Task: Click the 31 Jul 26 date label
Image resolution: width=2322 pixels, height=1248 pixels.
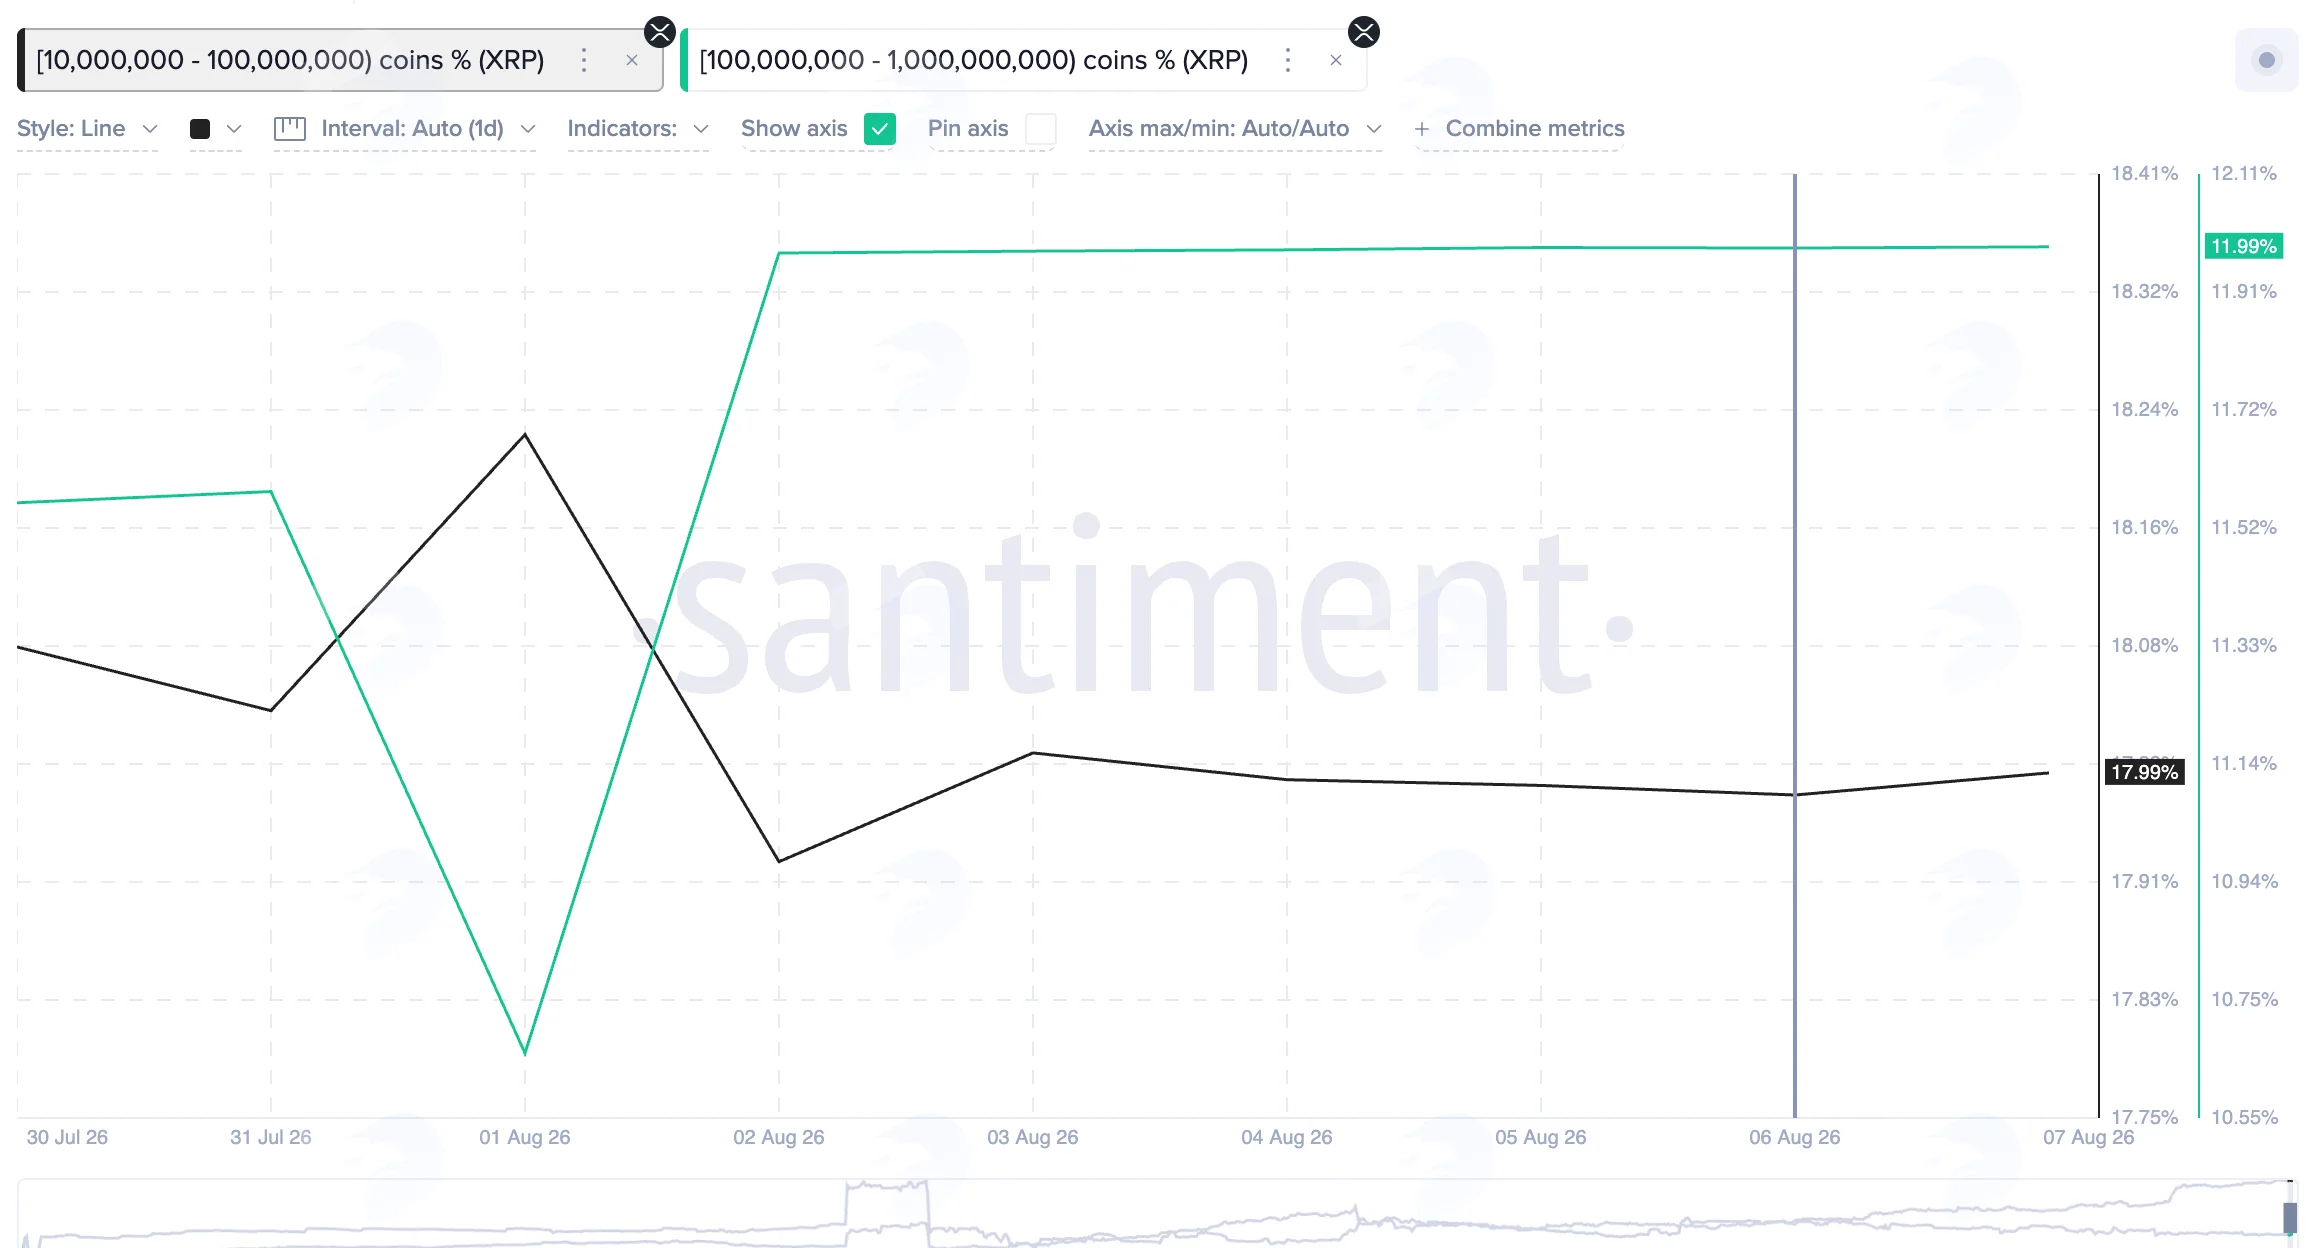Action: pos(271,1137)
